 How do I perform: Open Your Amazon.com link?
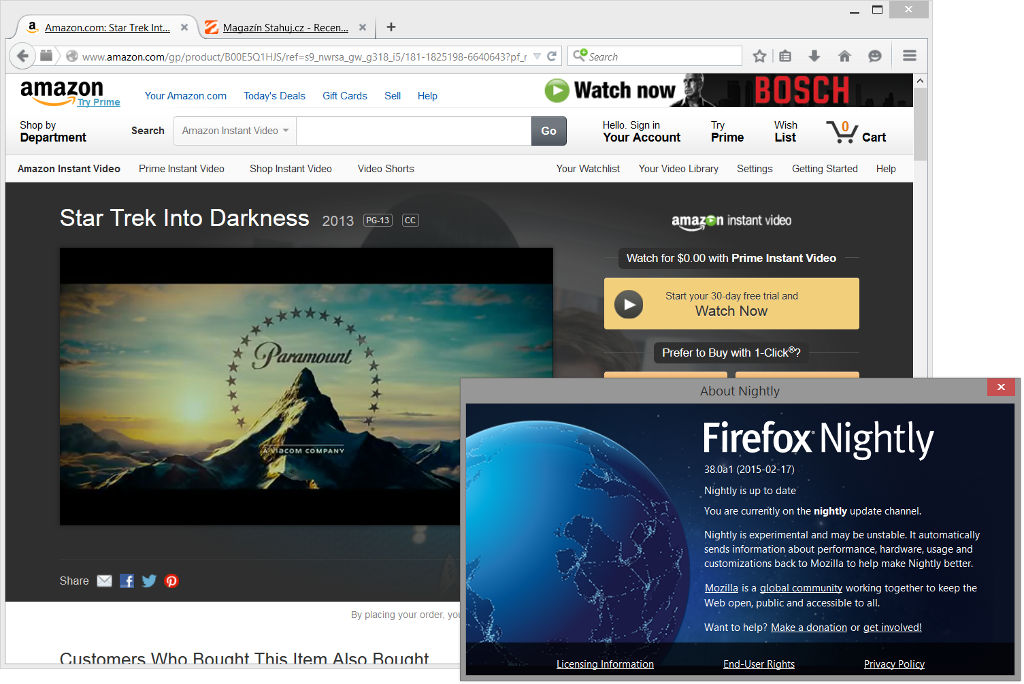(185, 95)
